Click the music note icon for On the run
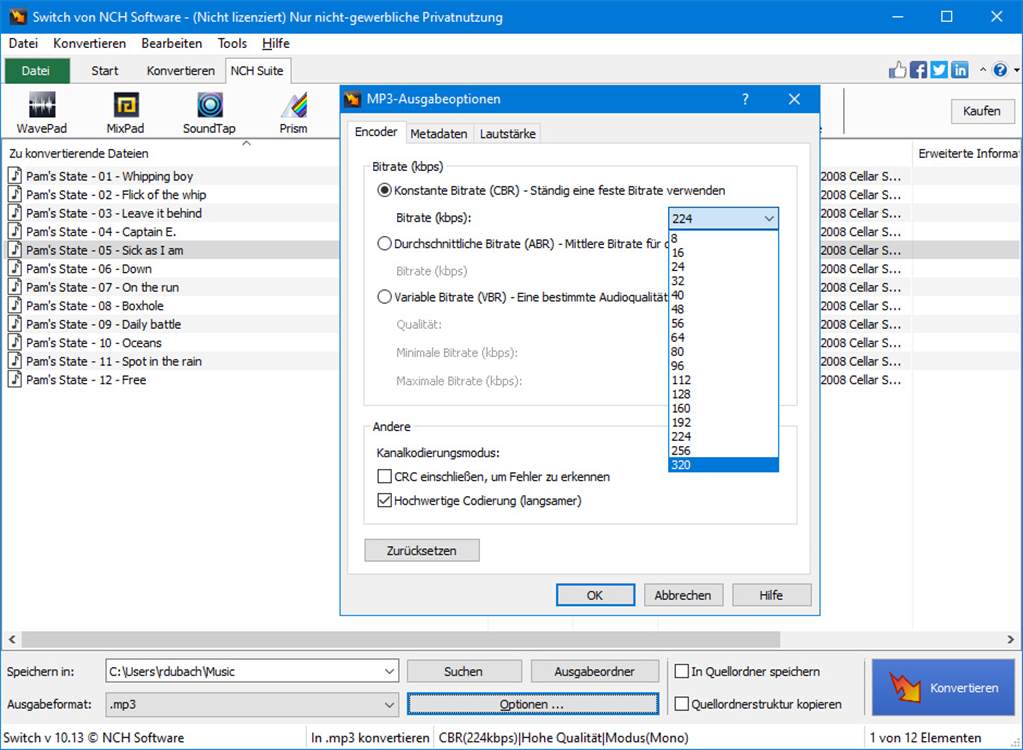 pos(15,286)
